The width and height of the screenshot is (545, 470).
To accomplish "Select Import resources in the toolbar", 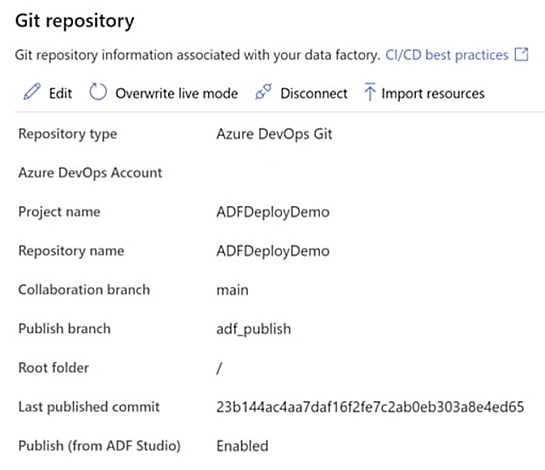I will (x=433, y=93).
